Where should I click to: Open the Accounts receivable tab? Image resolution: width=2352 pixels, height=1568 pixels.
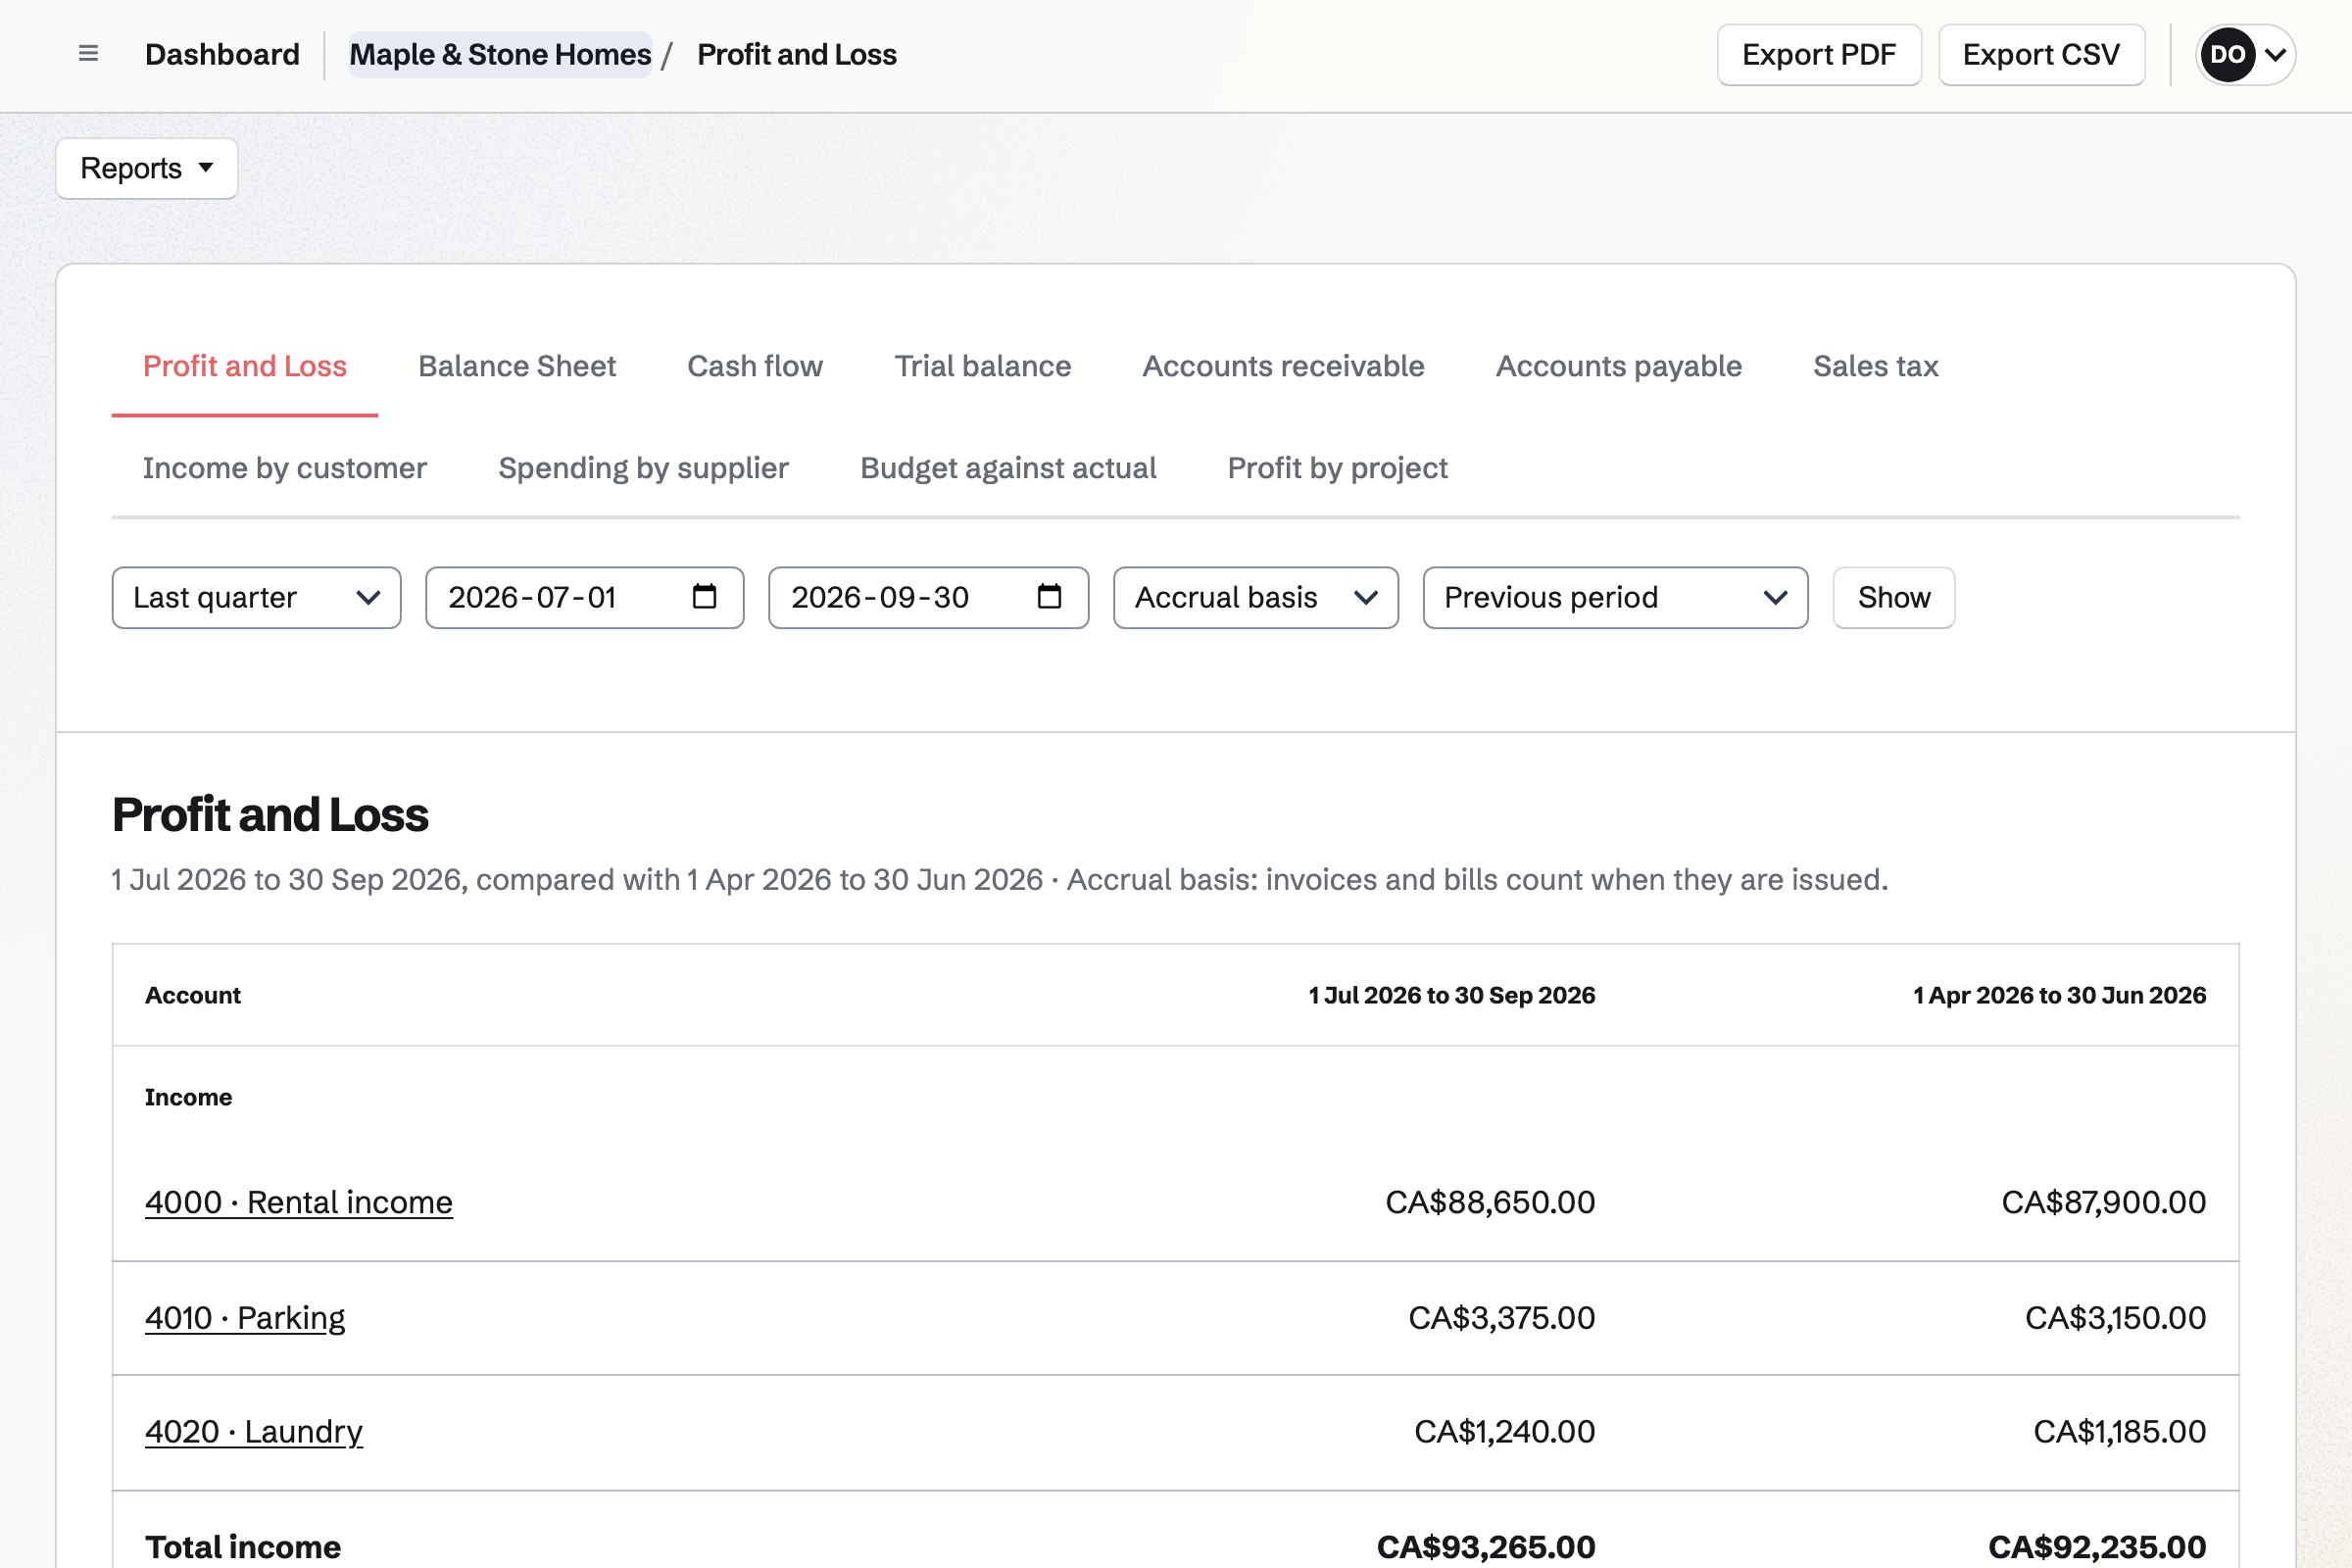[1283, 366]
